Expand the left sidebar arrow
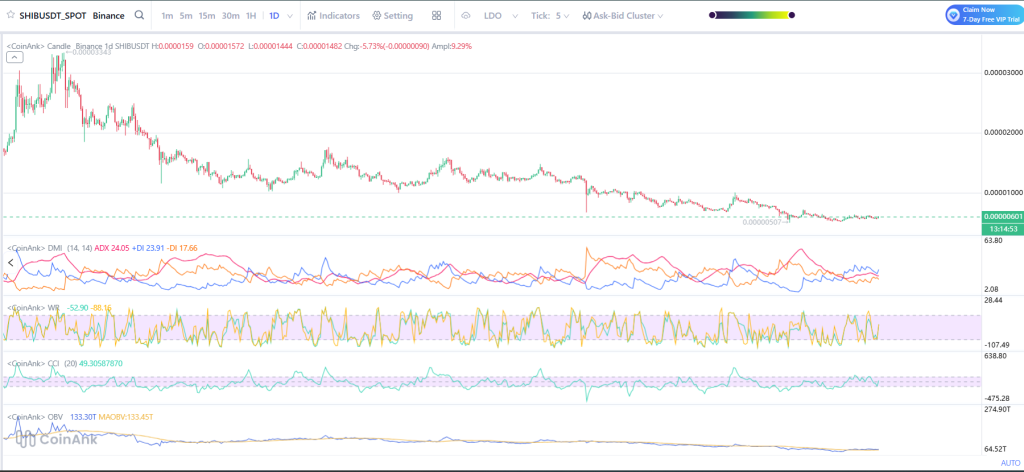The image size is (1024, 472). (10, 262)
